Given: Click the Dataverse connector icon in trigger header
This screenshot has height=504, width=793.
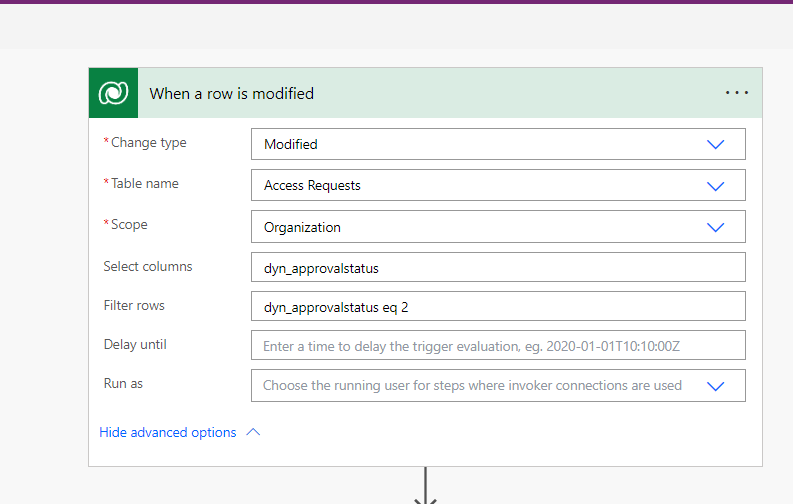Looking at the screenshot, I should [x=112, y=93].
